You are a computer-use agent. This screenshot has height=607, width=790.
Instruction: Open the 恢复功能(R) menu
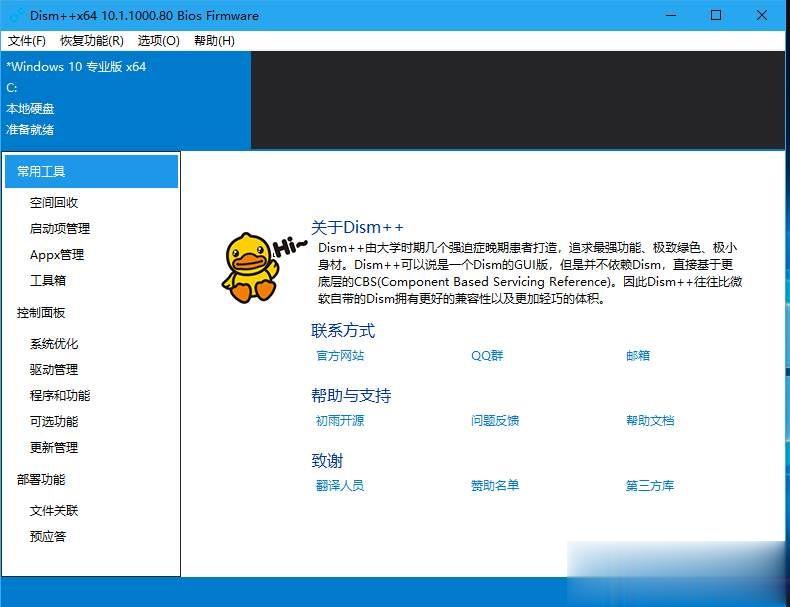pos(92,41)
